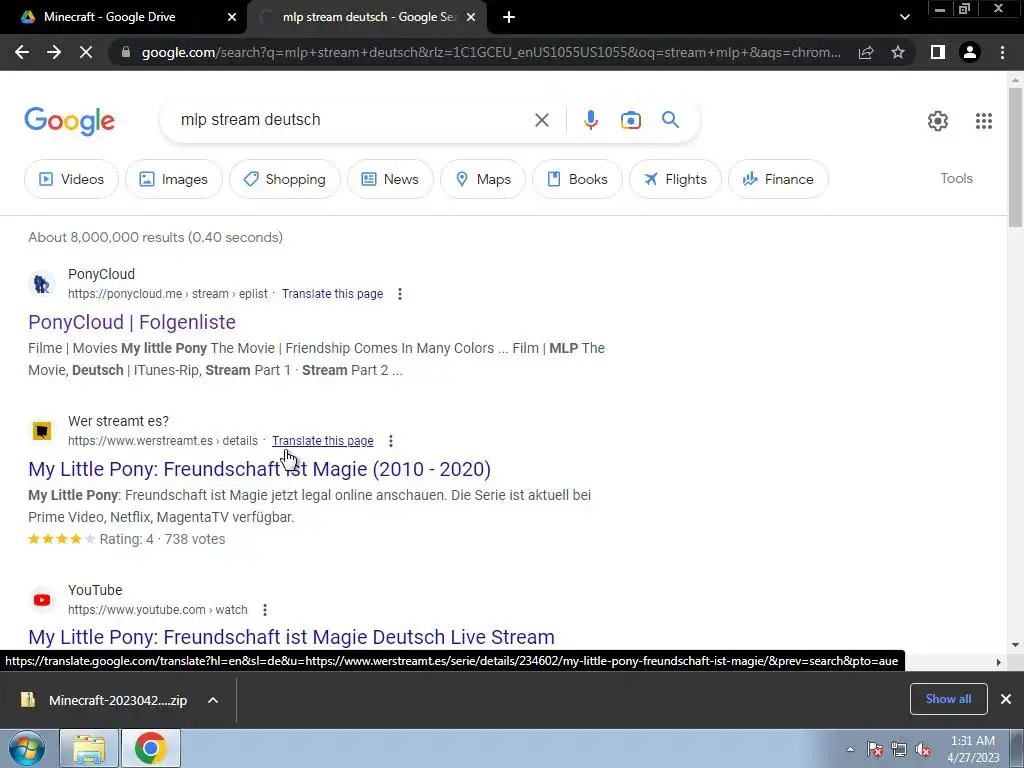
Task: Open the Chrome profile avatar
Action: [970, 52]
